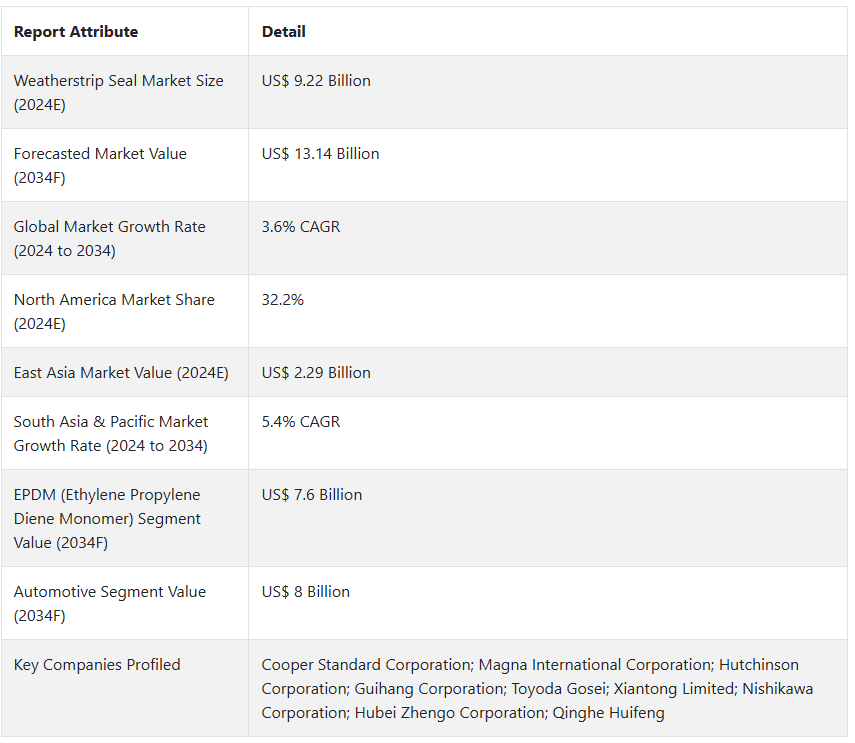Select the "Global Market Growth Rate" cell

coord(109,238)
